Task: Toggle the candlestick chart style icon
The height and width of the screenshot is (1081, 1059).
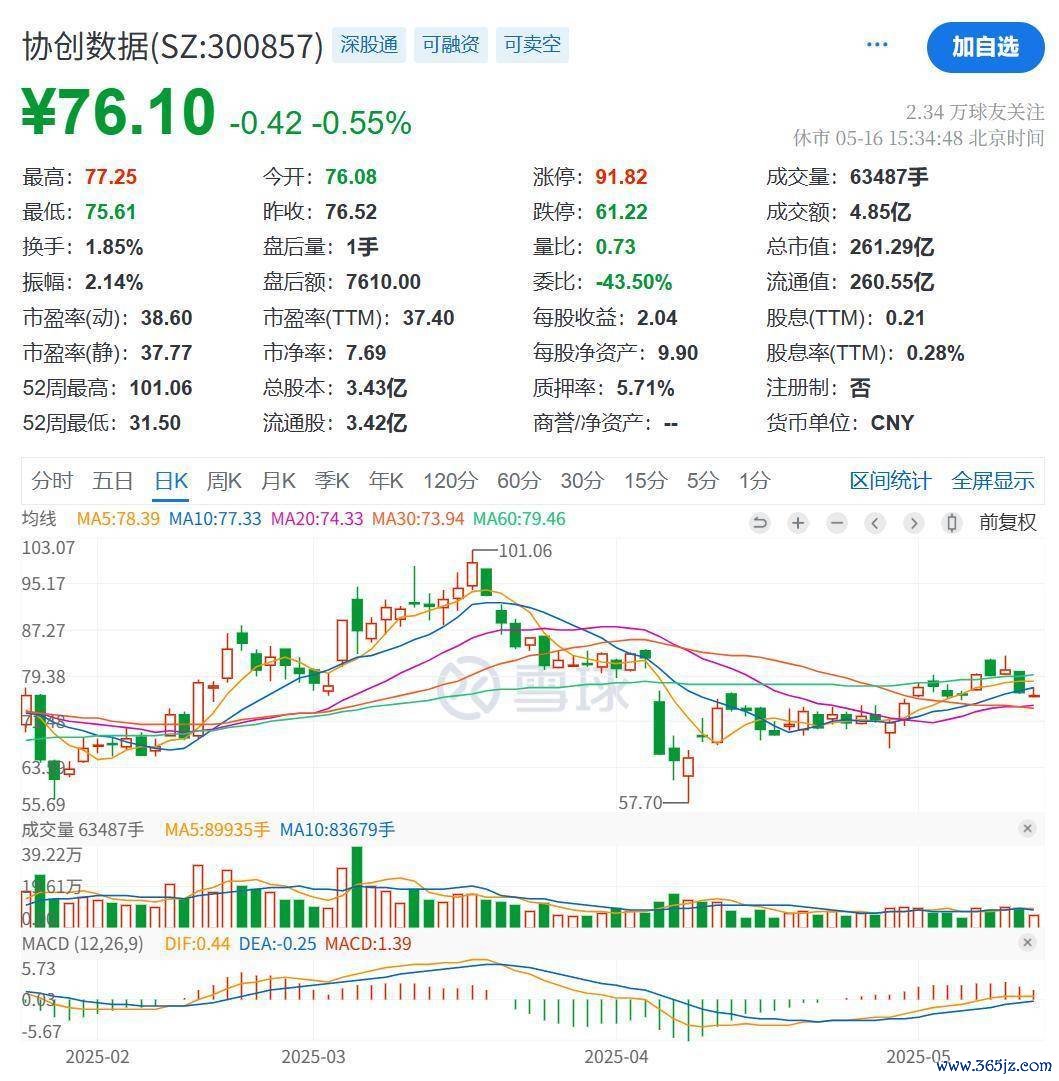Action: pyautogui.click(x=952, y=523)
